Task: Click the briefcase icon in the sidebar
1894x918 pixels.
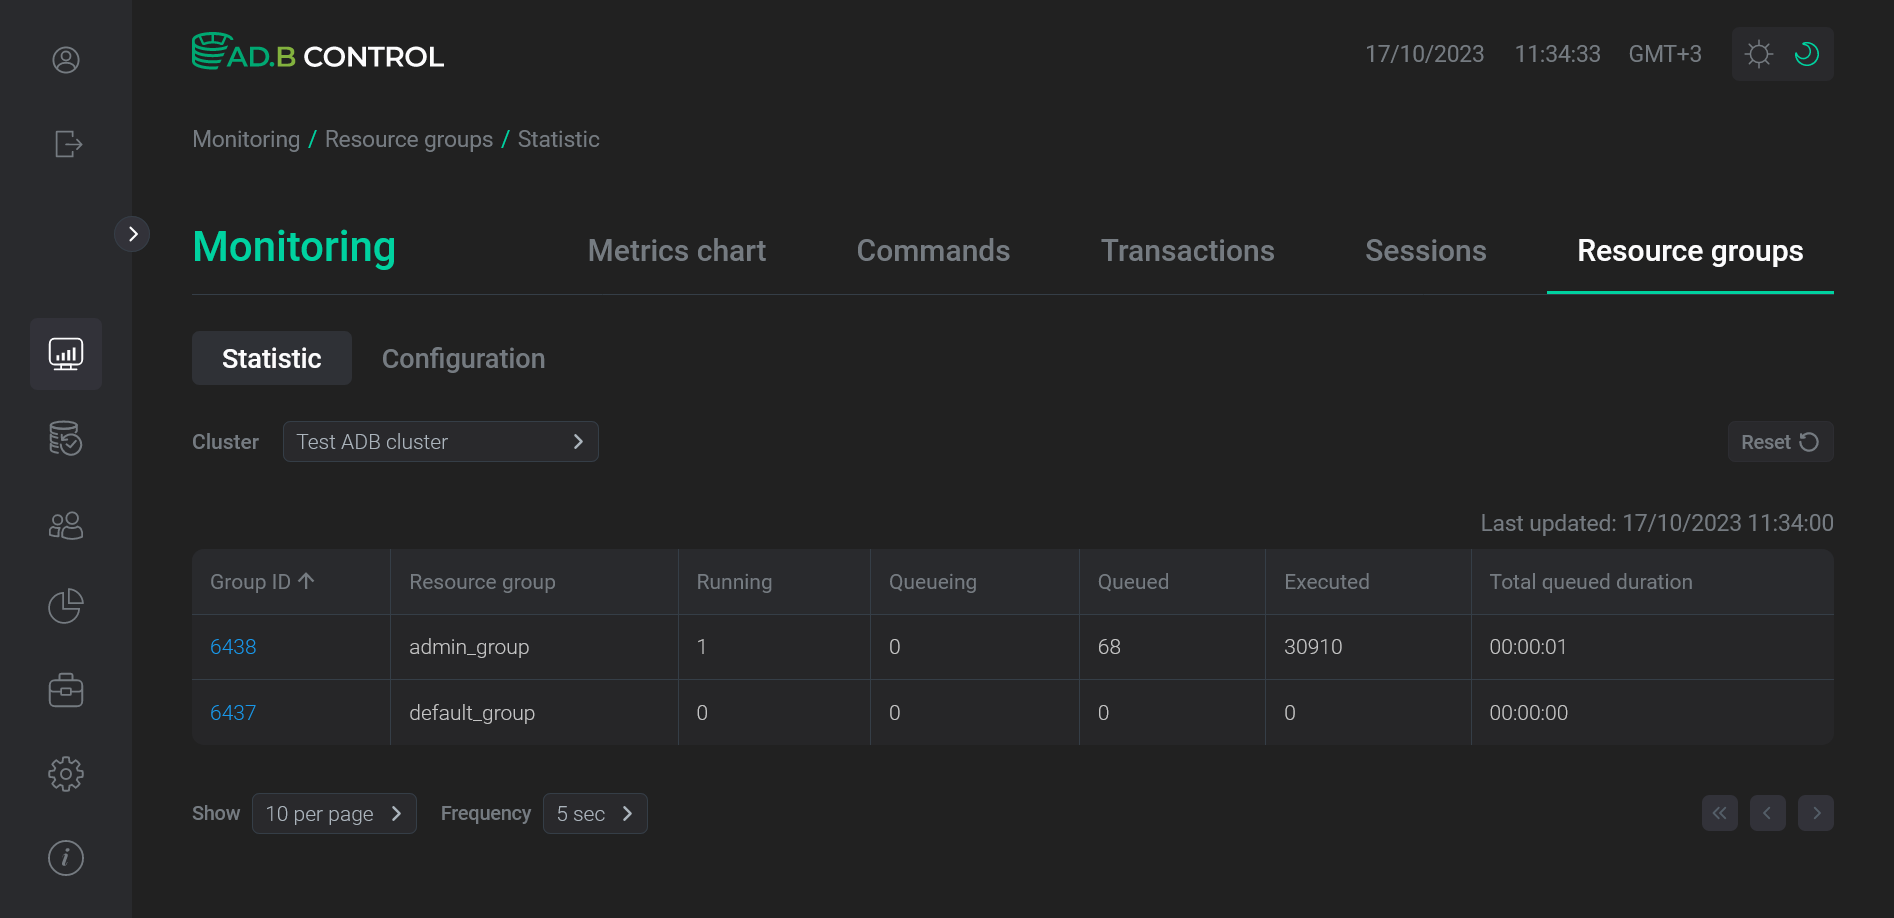Action: click(65, 689)
